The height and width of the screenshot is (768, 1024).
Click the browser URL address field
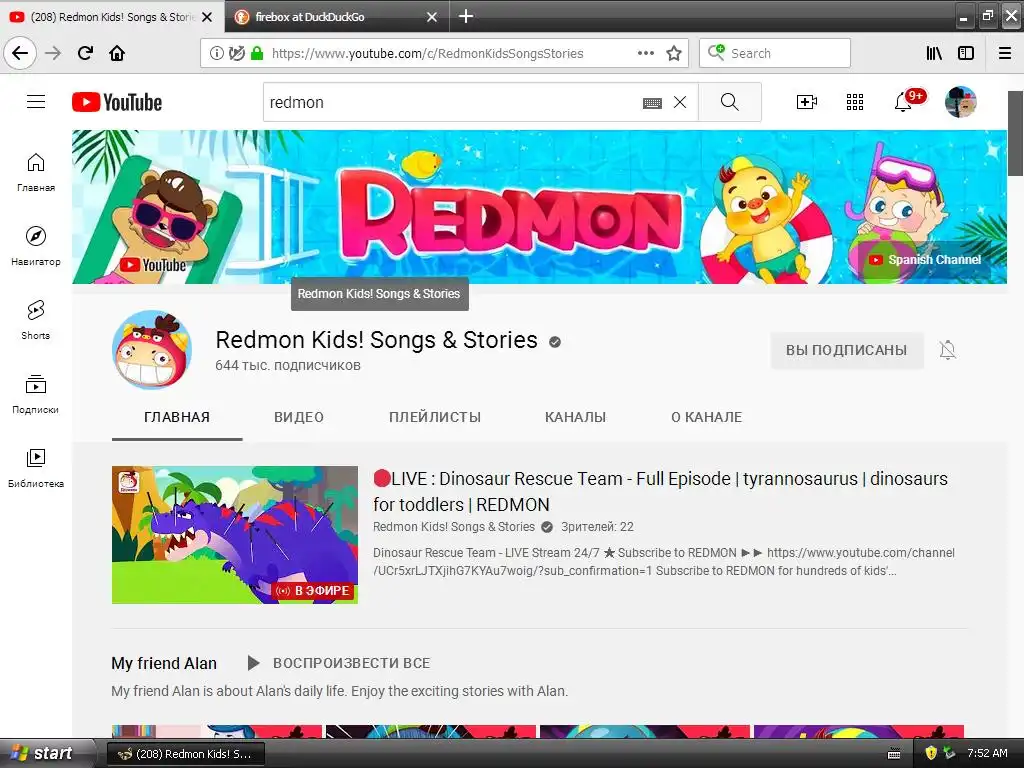tap(427, 54)
